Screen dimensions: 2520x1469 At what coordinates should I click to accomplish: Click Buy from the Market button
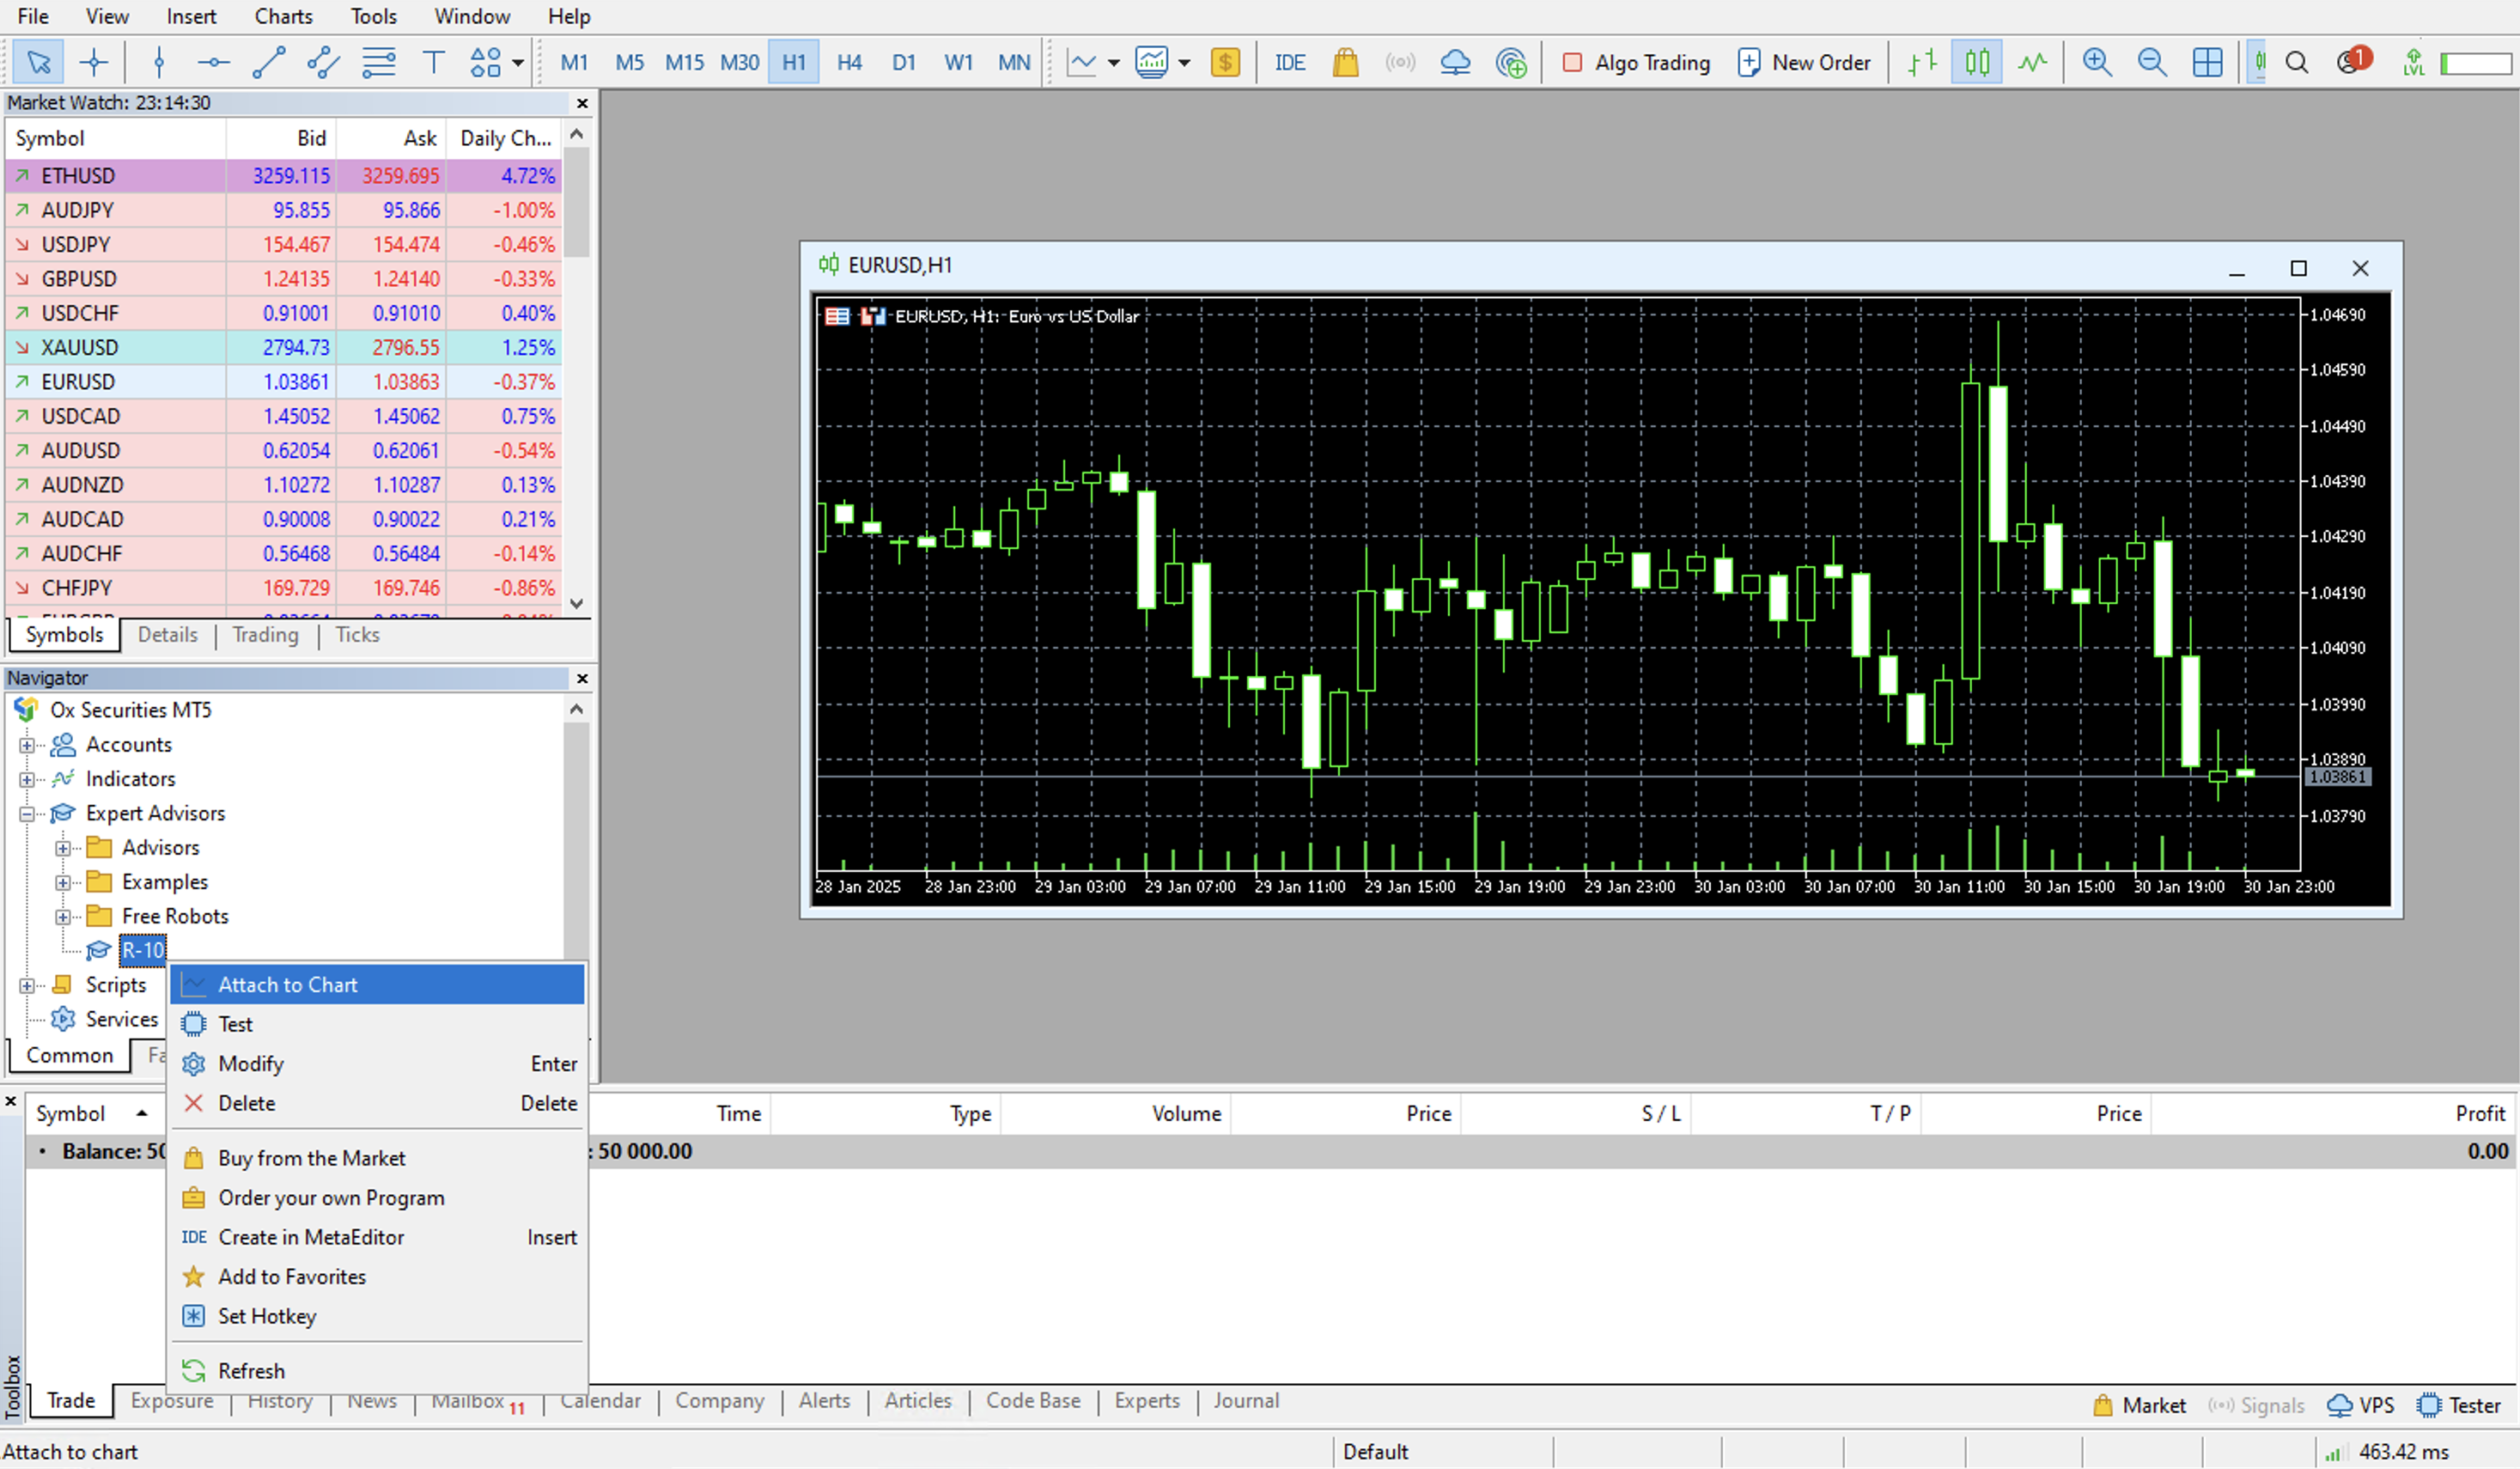tap(311, 1156)
